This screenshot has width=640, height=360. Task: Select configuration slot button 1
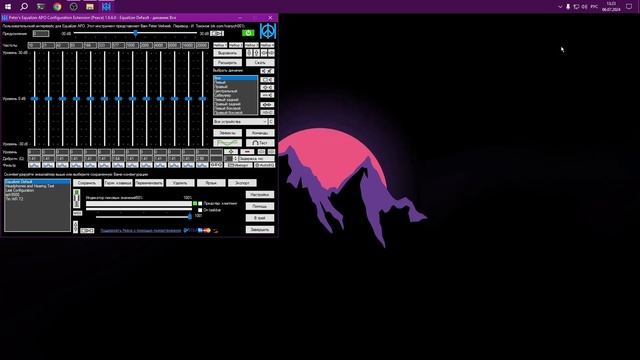coord(220,45)
